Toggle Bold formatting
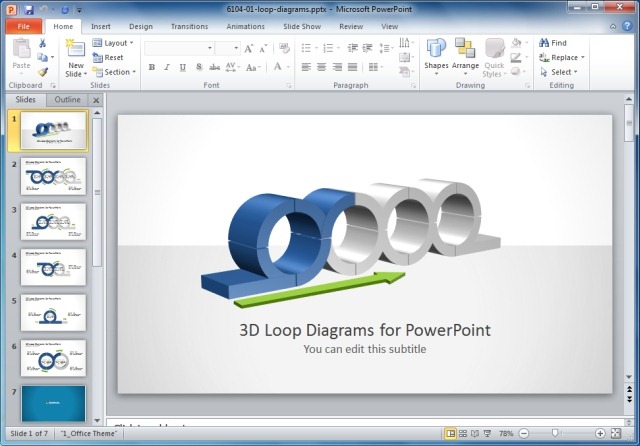 (151, 67)
